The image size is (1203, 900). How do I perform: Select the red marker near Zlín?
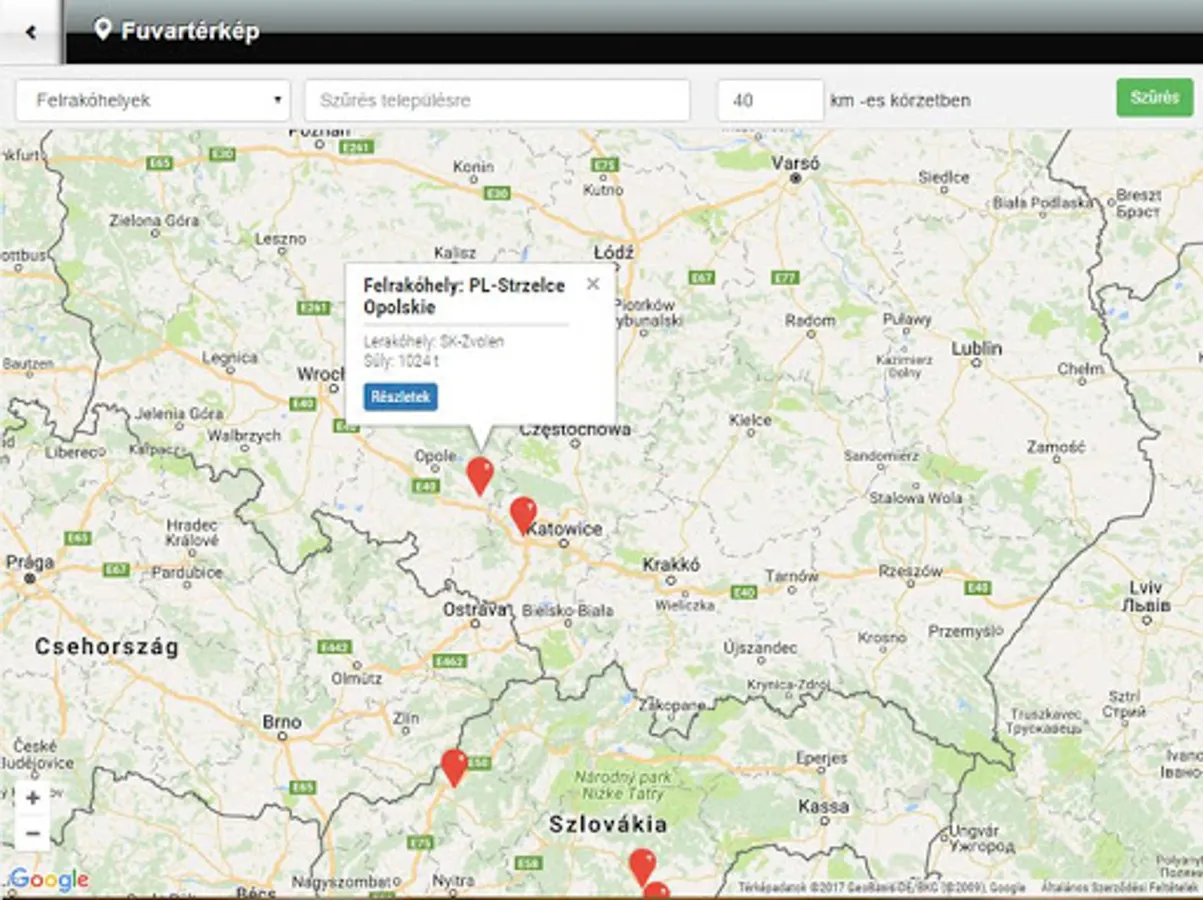click(454, 767)
